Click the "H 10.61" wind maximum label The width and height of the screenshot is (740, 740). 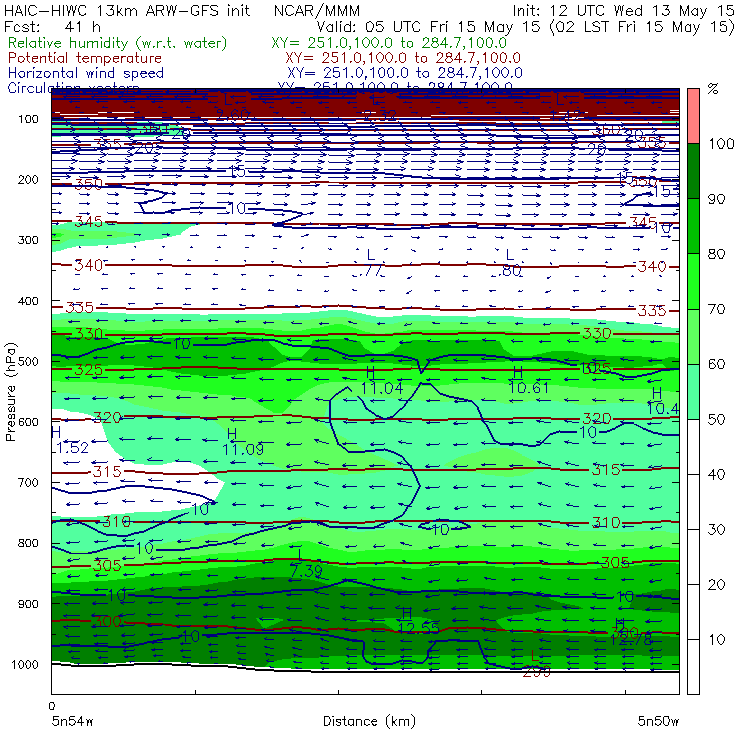(529, 380)
